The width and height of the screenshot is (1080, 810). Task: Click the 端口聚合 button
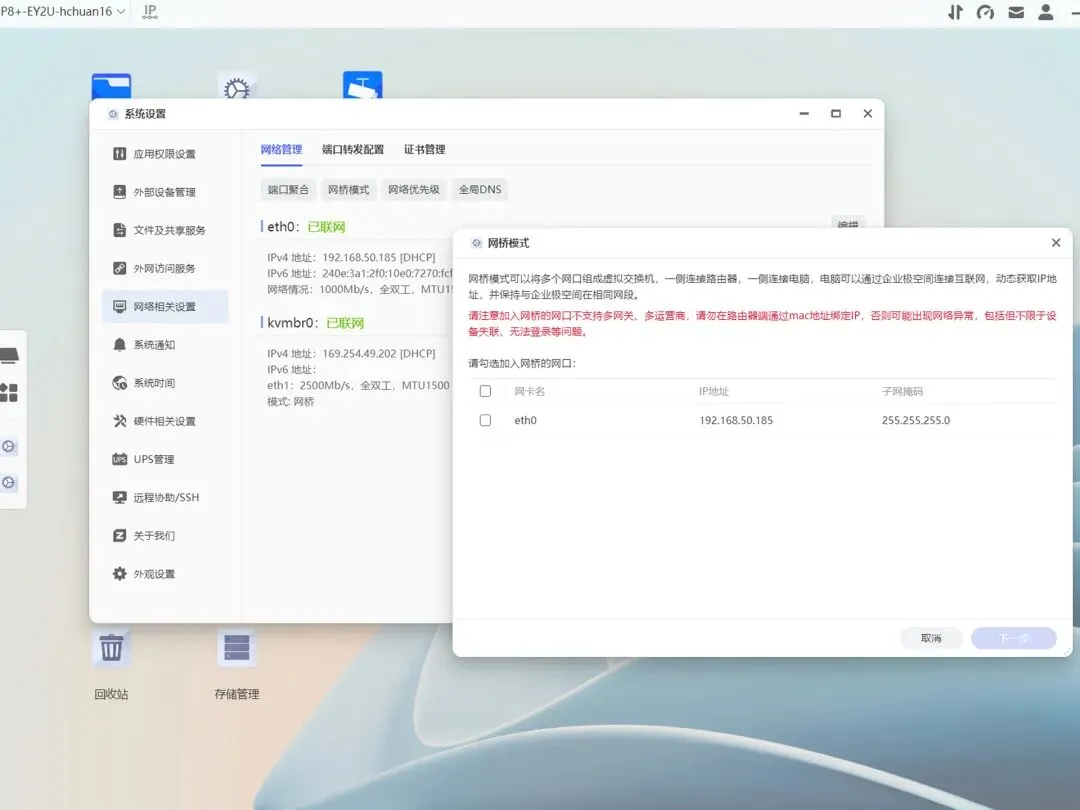pos(288,189)
